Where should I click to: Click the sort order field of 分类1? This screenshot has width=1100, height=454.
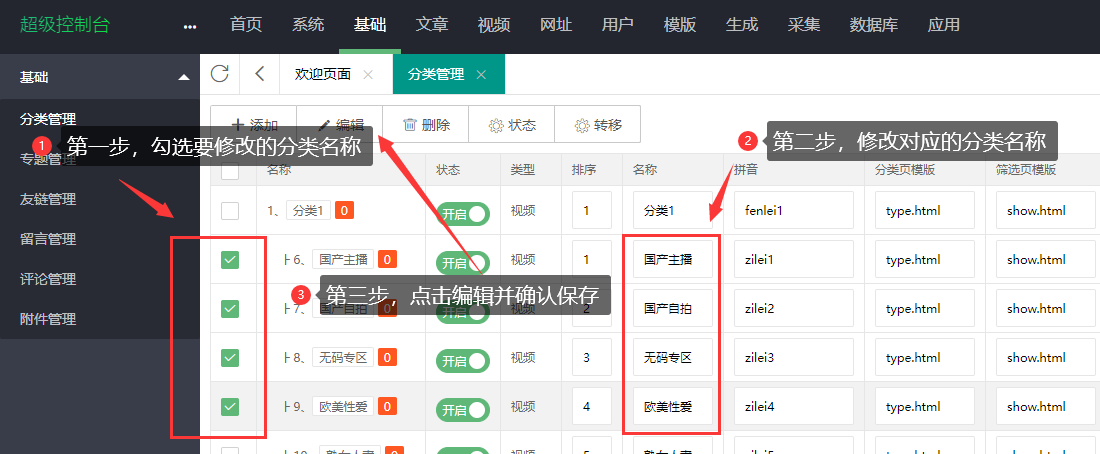(x=591, y=211)
